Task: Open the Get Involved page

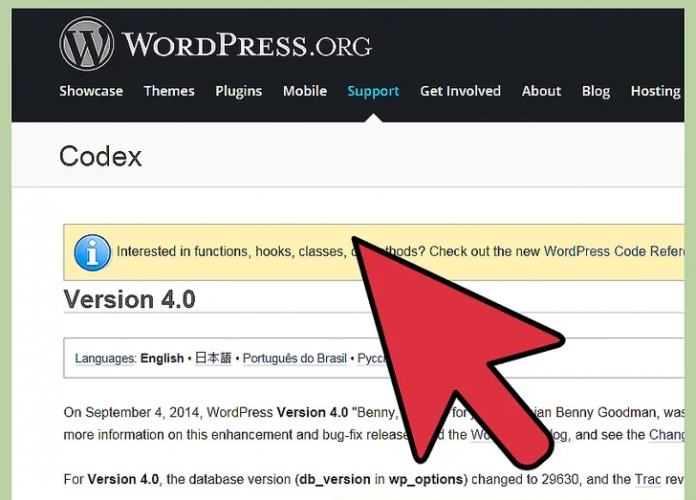Action: pos(460,91)
